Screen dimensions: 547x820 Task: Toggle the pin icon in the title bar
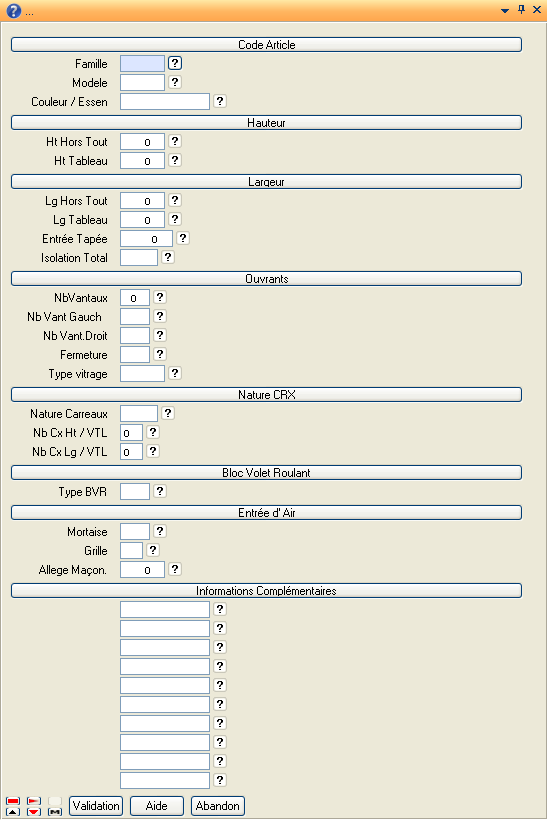click(x=521, y=9)
